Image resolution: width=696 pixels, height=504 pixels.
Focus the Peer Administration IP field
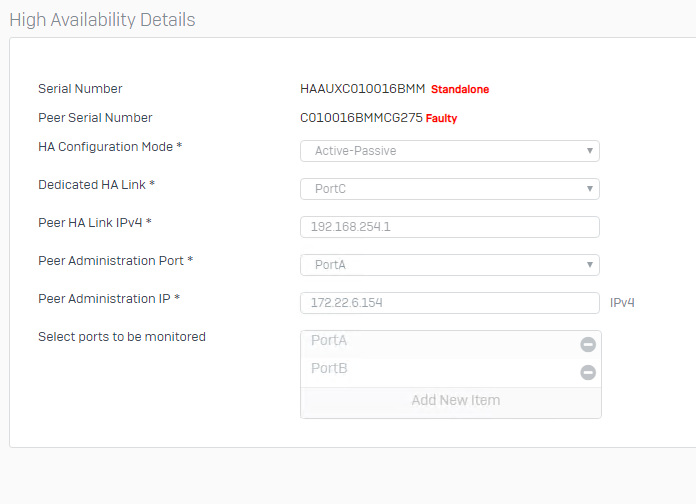point(450,303)
